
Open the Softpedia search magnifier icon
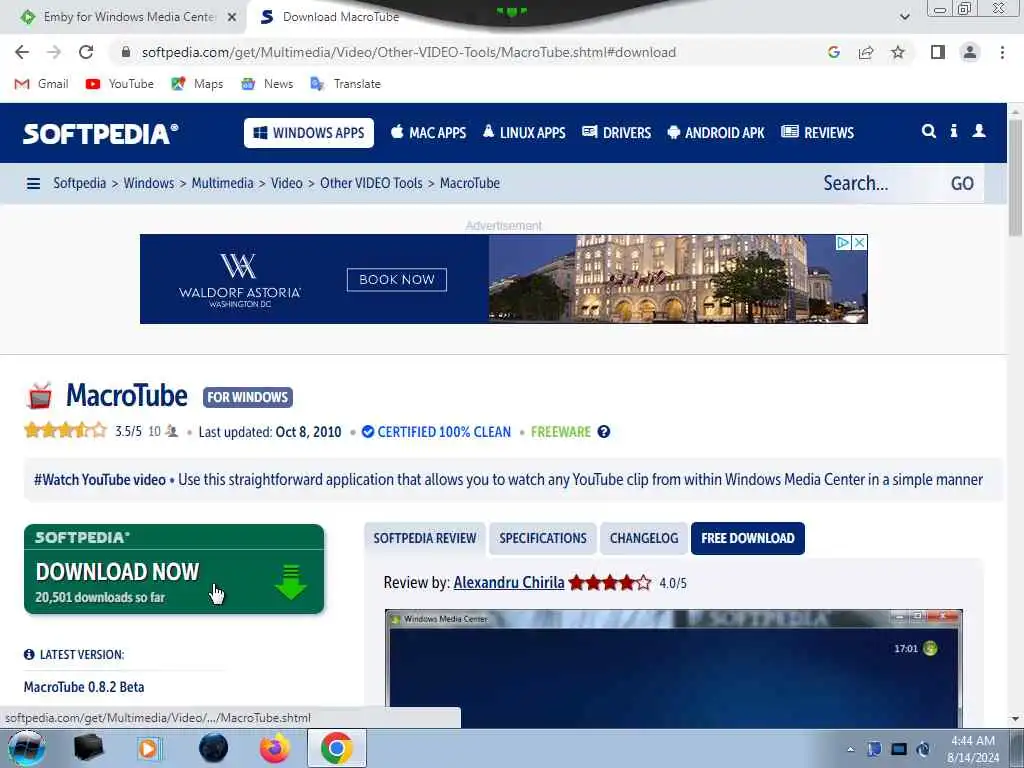point(929,131)
